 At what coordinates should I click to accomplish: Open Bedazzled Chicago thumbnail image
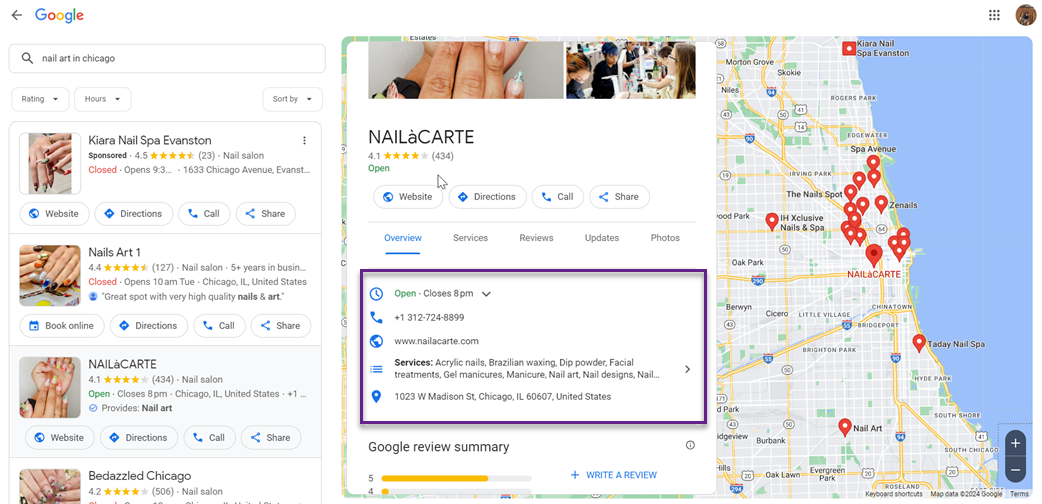pos(50,486)
